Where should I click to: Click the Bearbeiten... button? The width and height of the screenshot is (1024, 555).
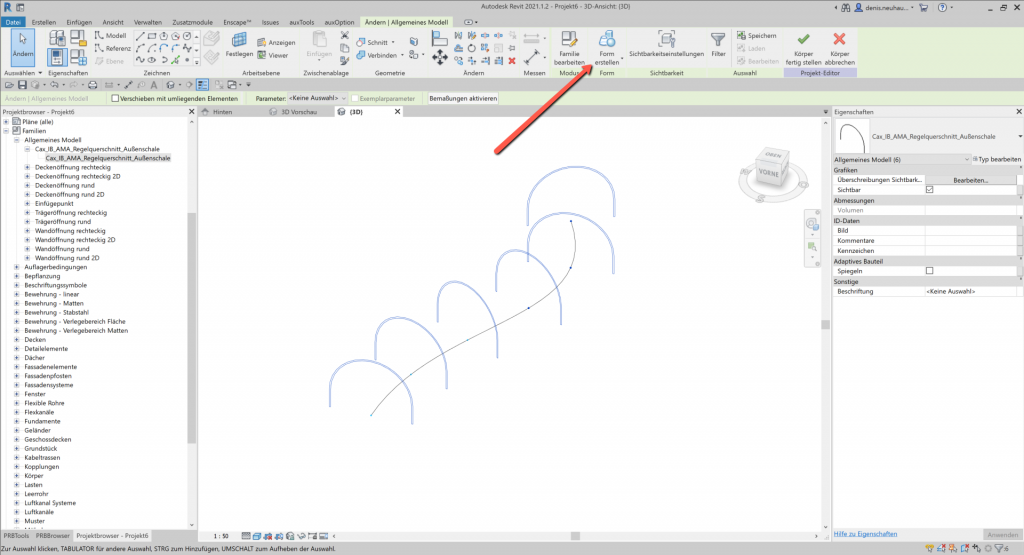click(x=969, y=180)
